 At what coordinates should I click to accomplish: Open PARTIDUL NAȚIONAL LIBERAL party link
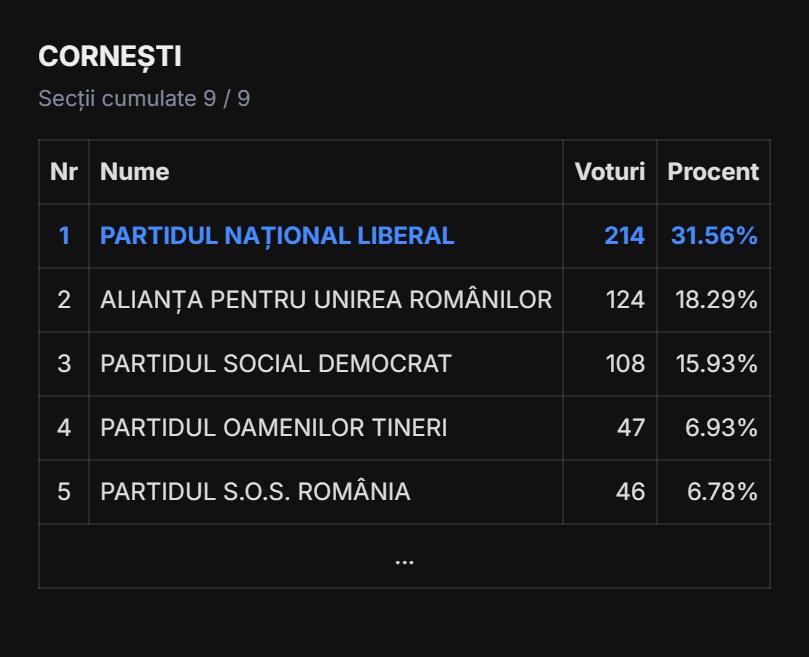coord(277,236)
